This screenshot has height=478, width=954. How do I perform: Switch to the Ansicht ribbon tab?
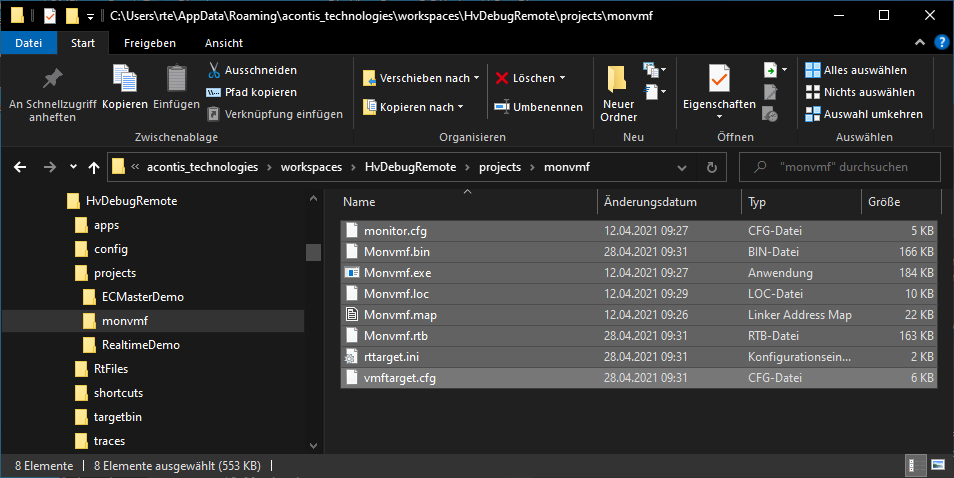tap(224, 43)
